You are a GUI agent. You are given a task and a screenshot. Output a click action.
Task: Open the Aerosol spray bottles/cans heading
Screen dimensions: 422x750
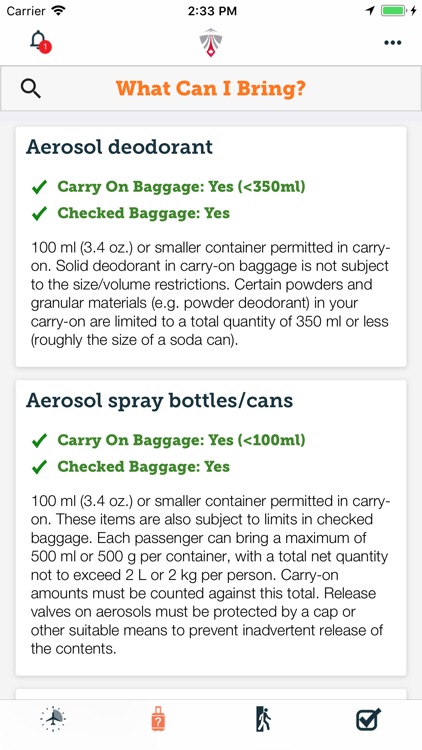(159, 400)
